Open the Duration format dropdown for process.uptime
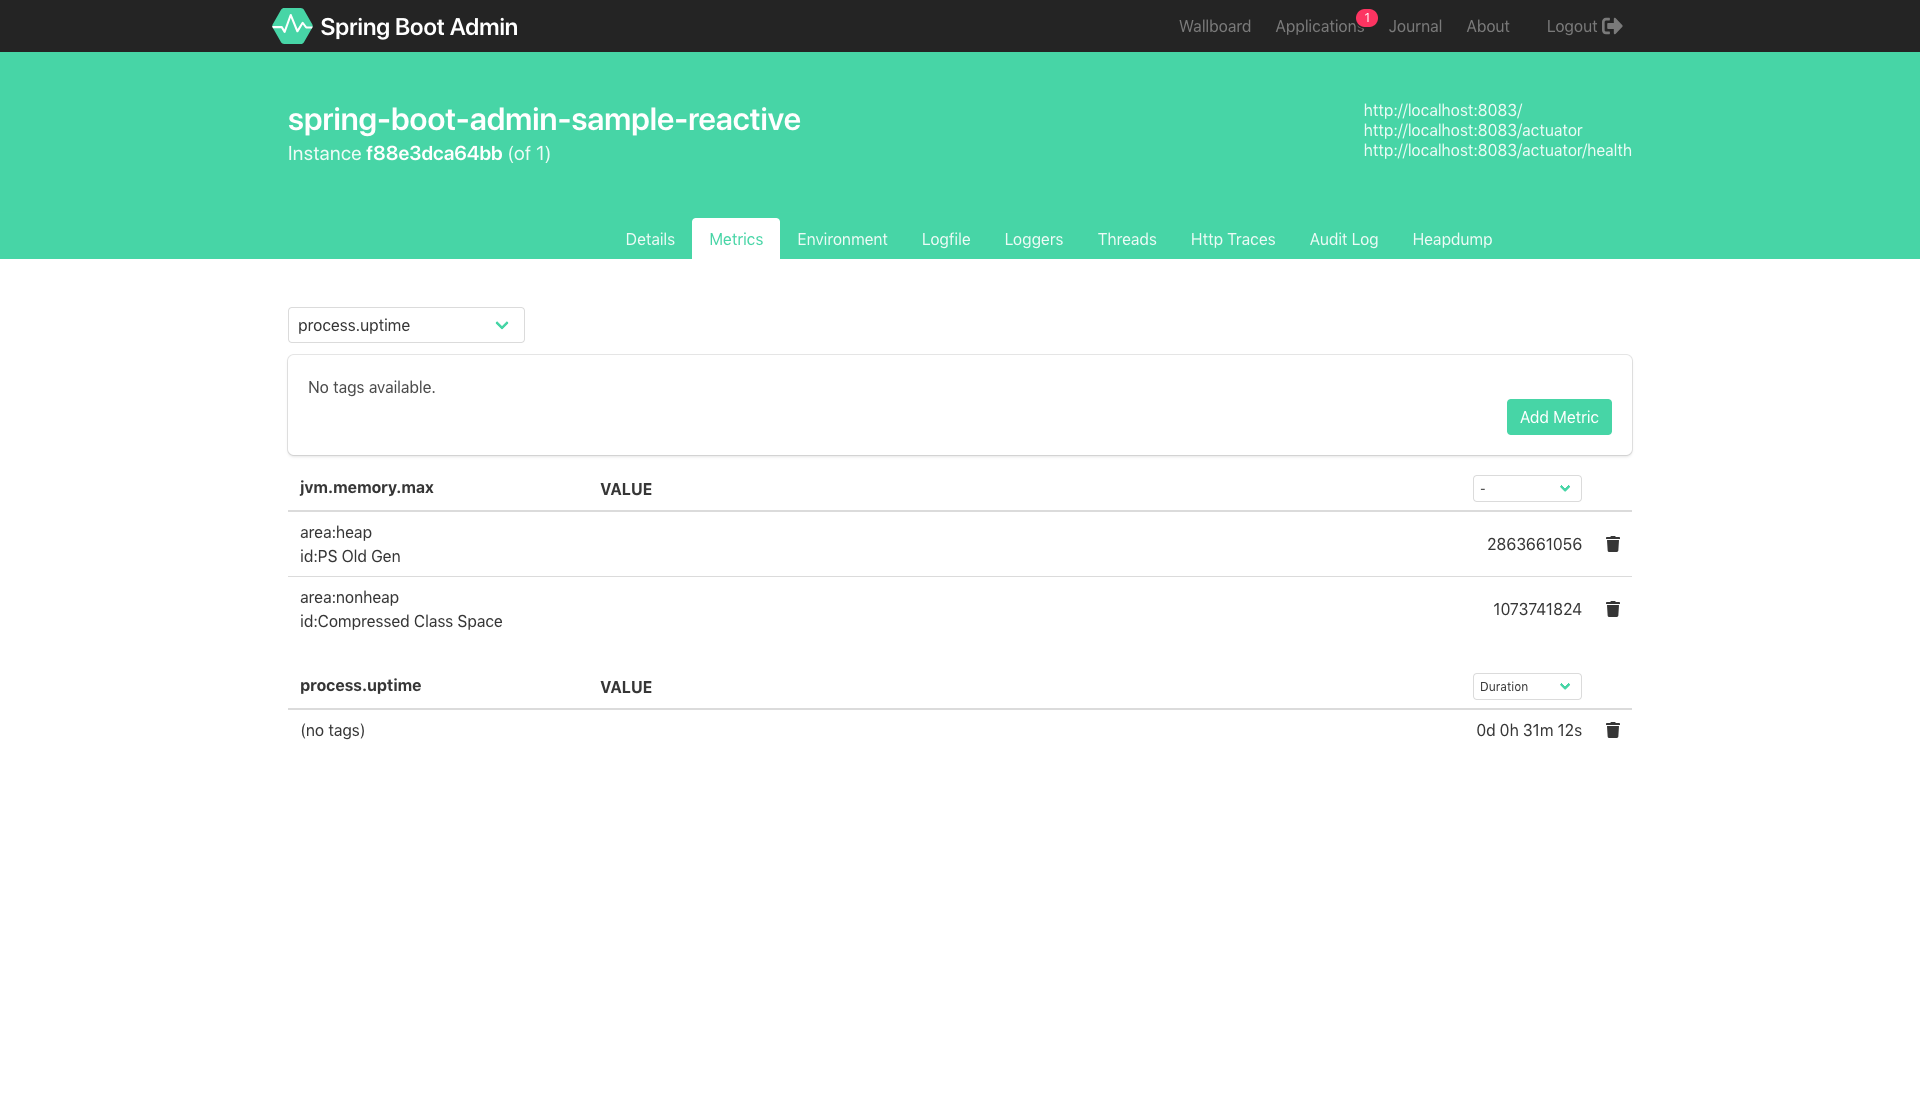 pyautogui.click(x=1527, y=686)
